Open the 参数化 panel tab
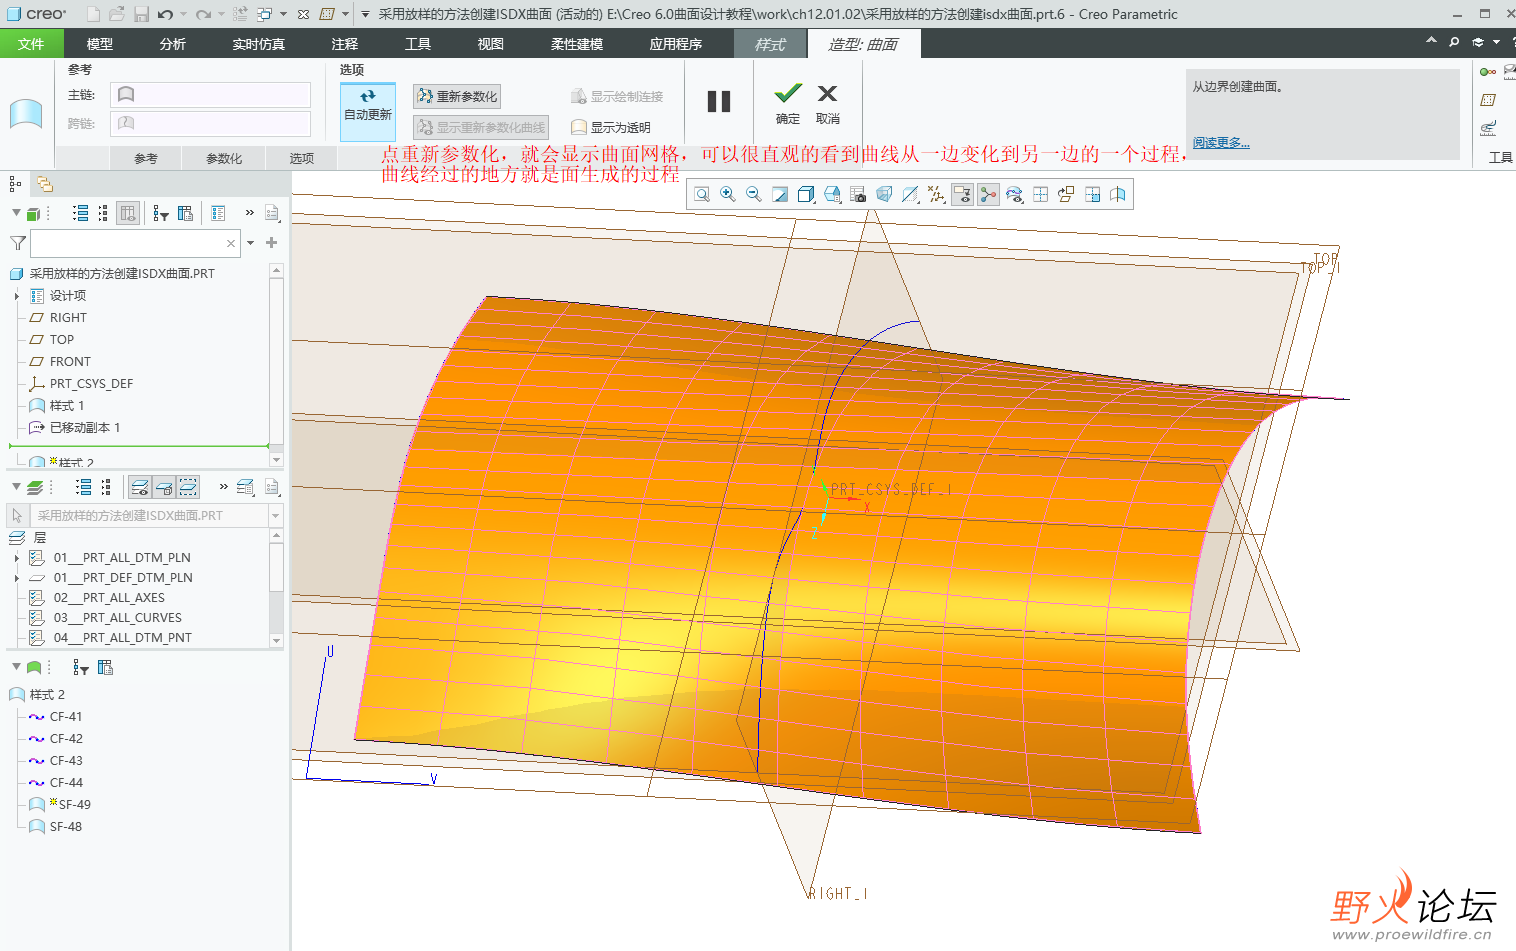The image size is (1516, 951). click(224, 158)
